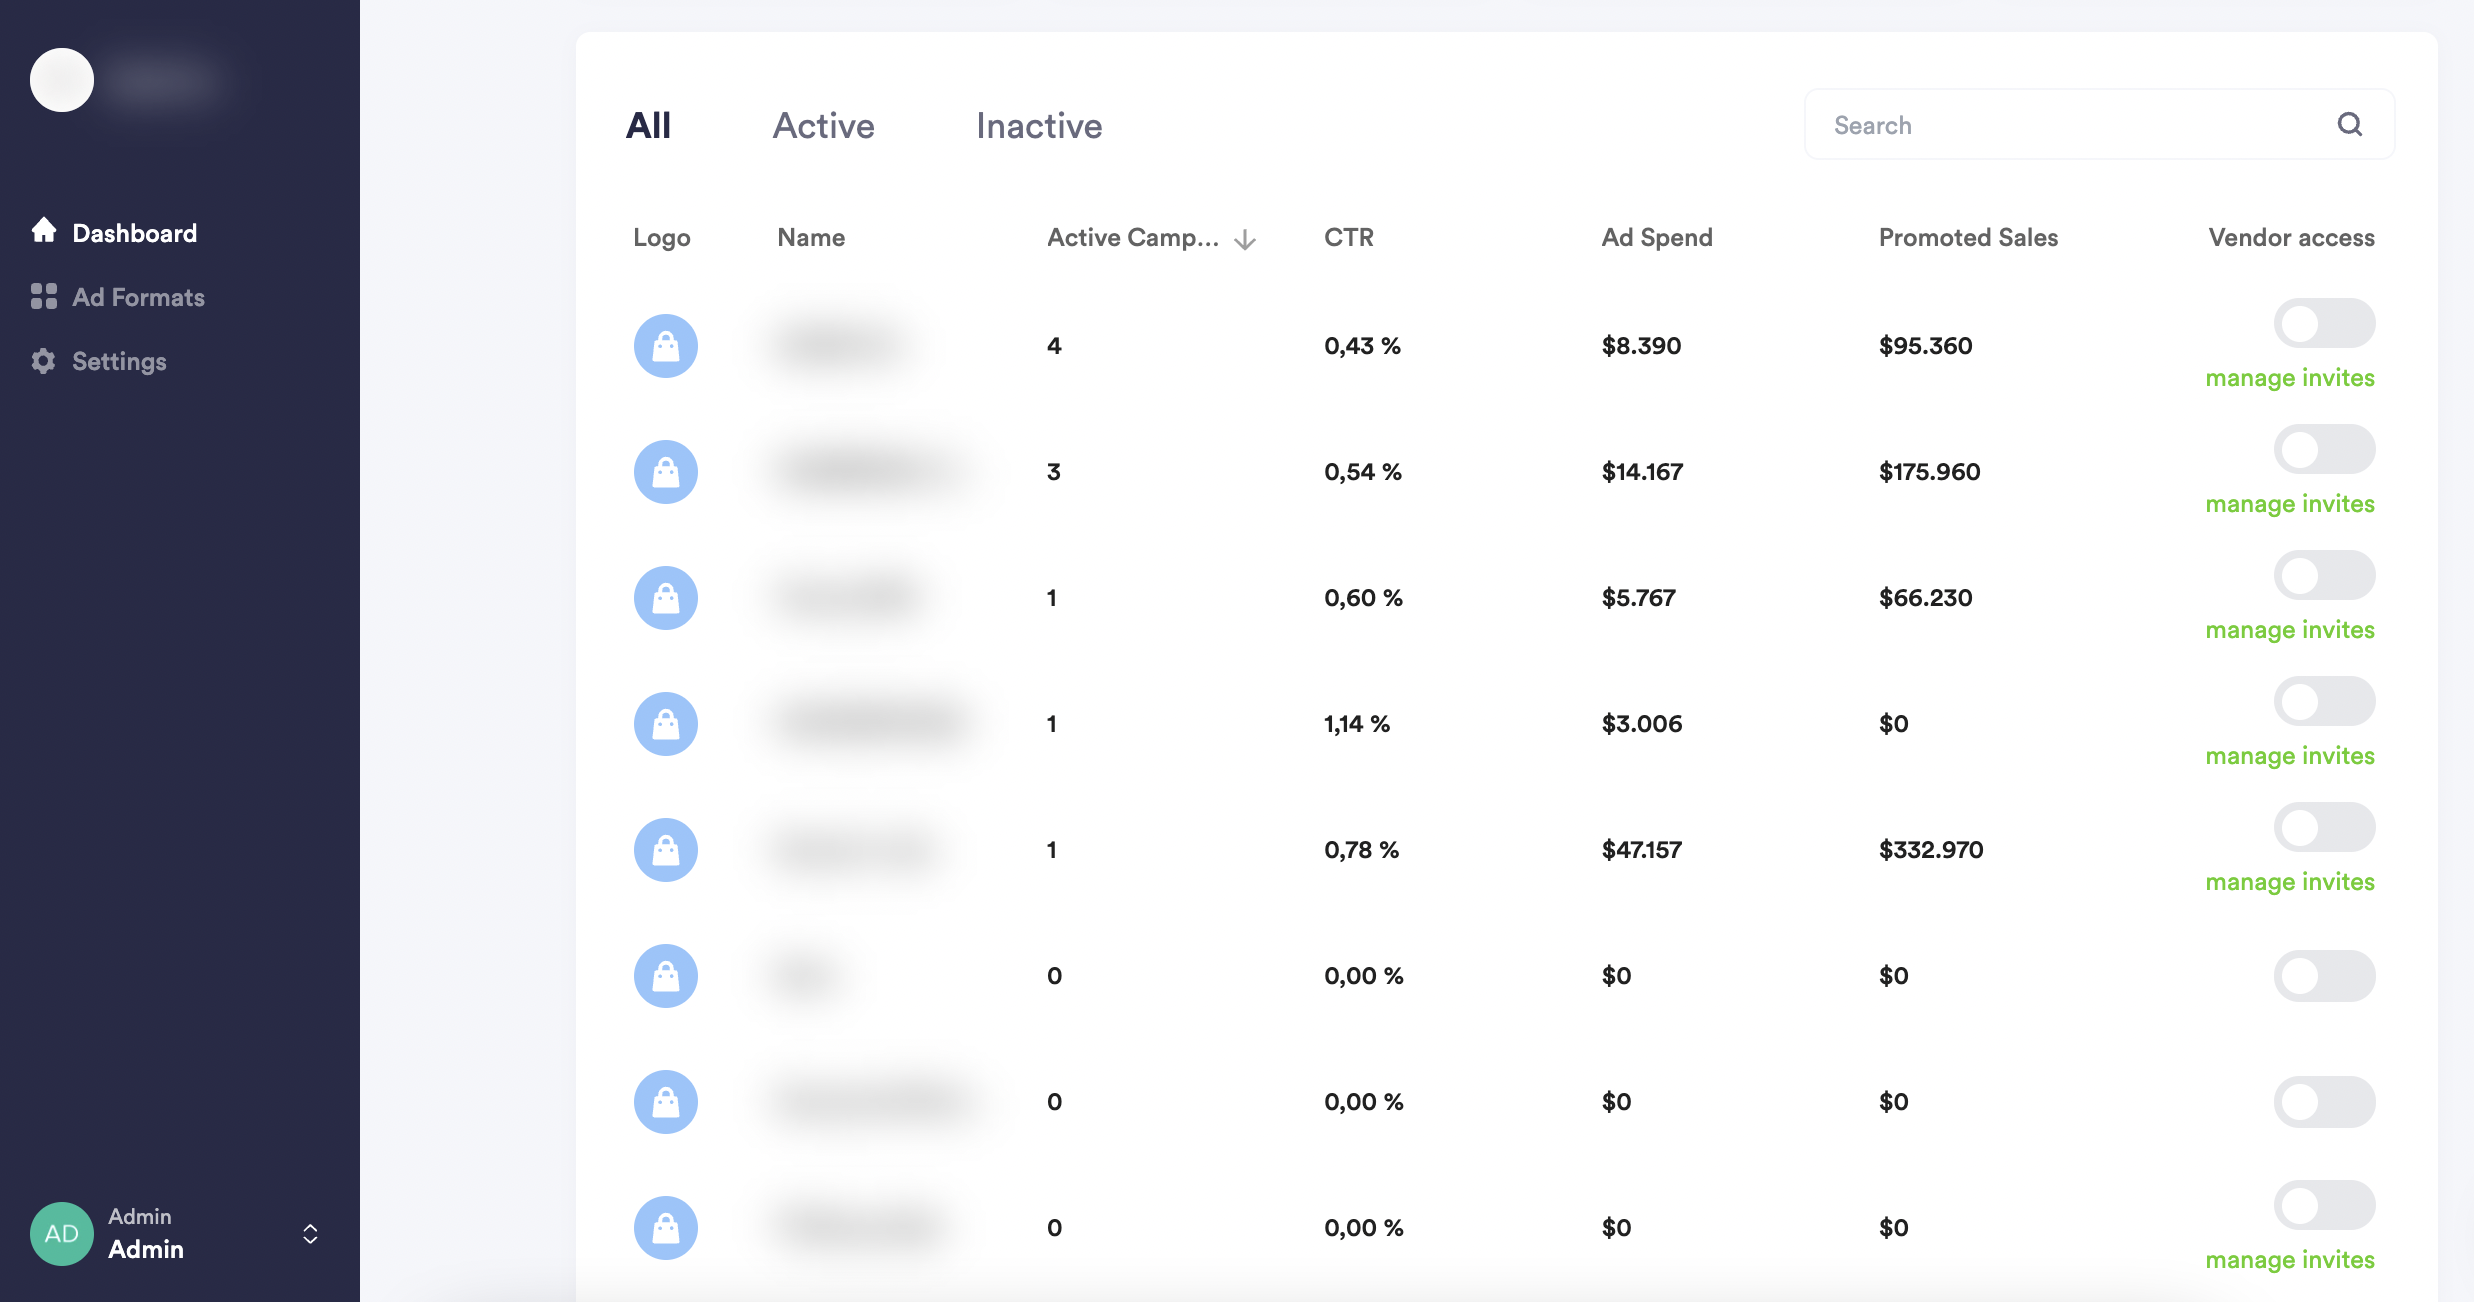
Task: Switch to the Active tab
Action: 824,126
